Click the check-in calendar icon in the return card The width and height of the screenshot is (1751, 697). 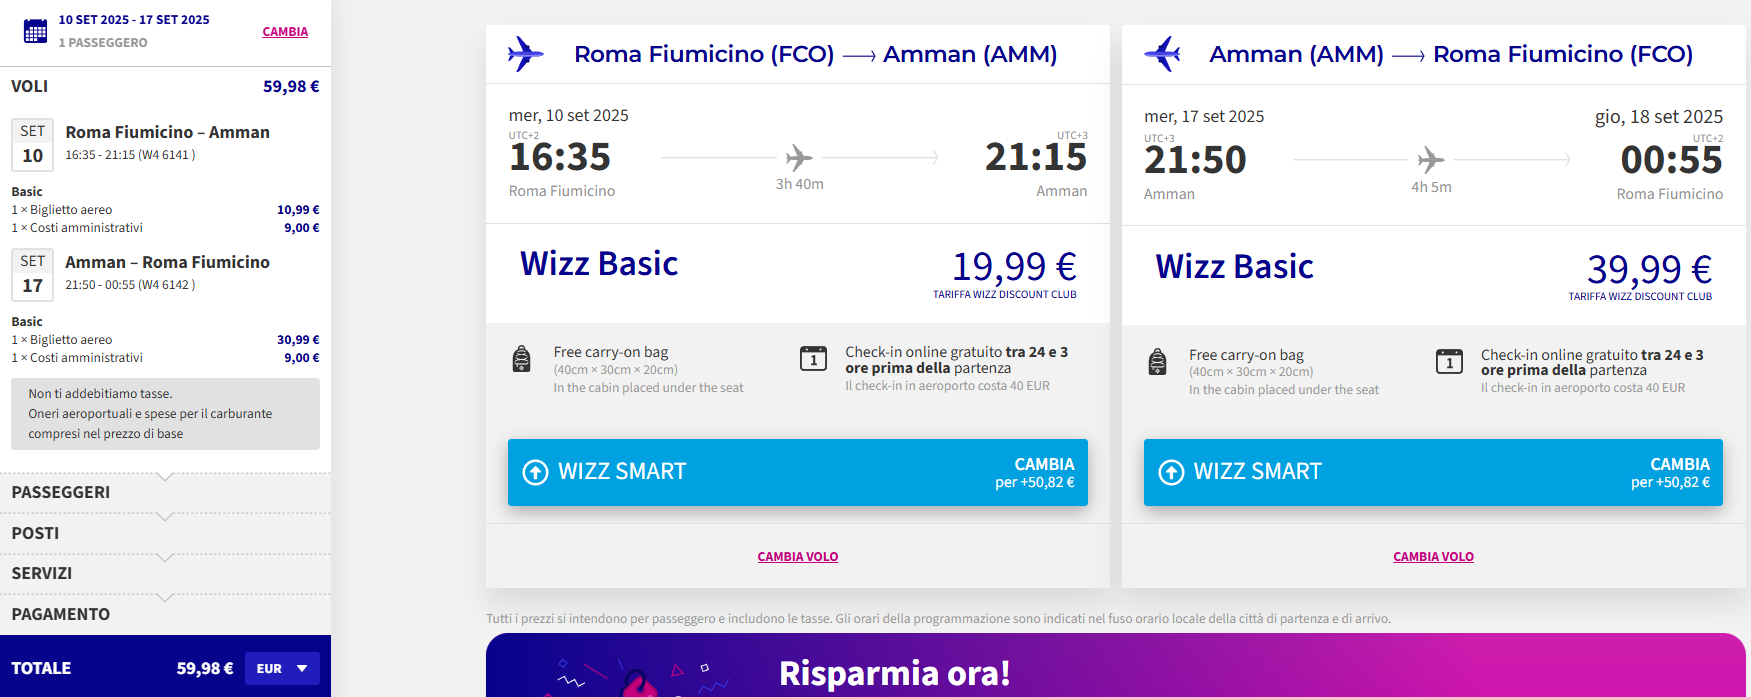(1449, 361)
